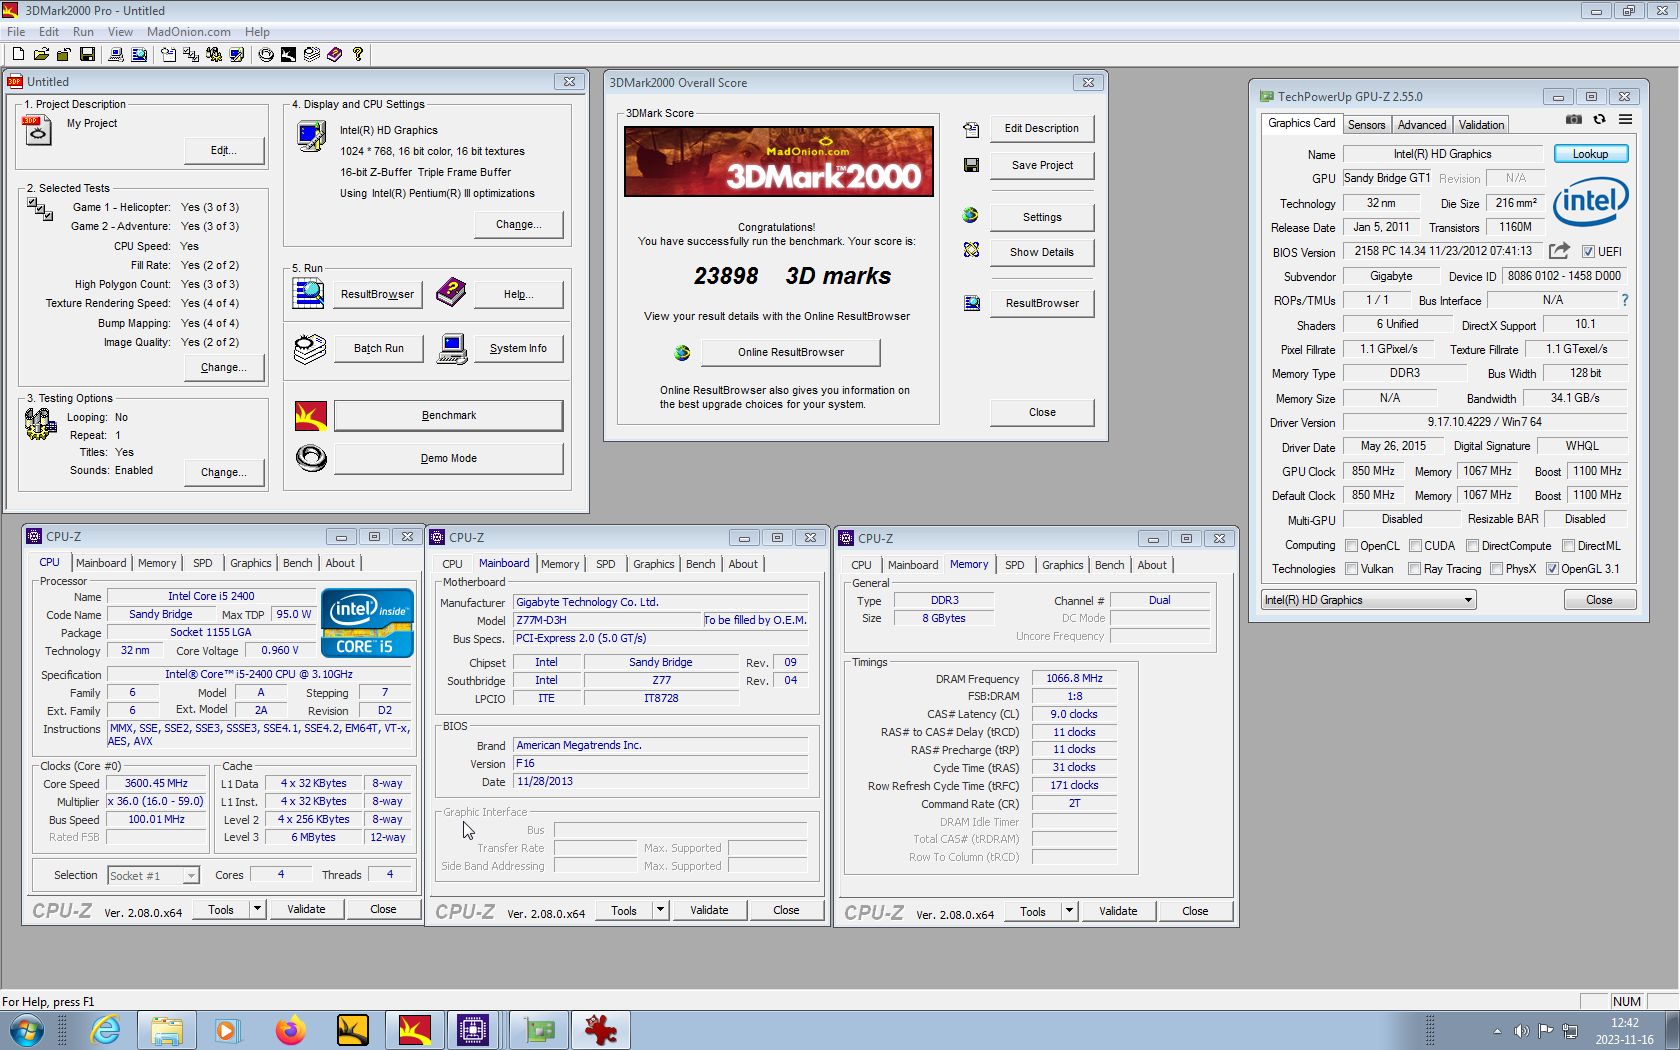The height and width of the screenshot is (1050, 1680).
Task: Open Internet Explorer from the taskbar
Action: point(105,1030)
